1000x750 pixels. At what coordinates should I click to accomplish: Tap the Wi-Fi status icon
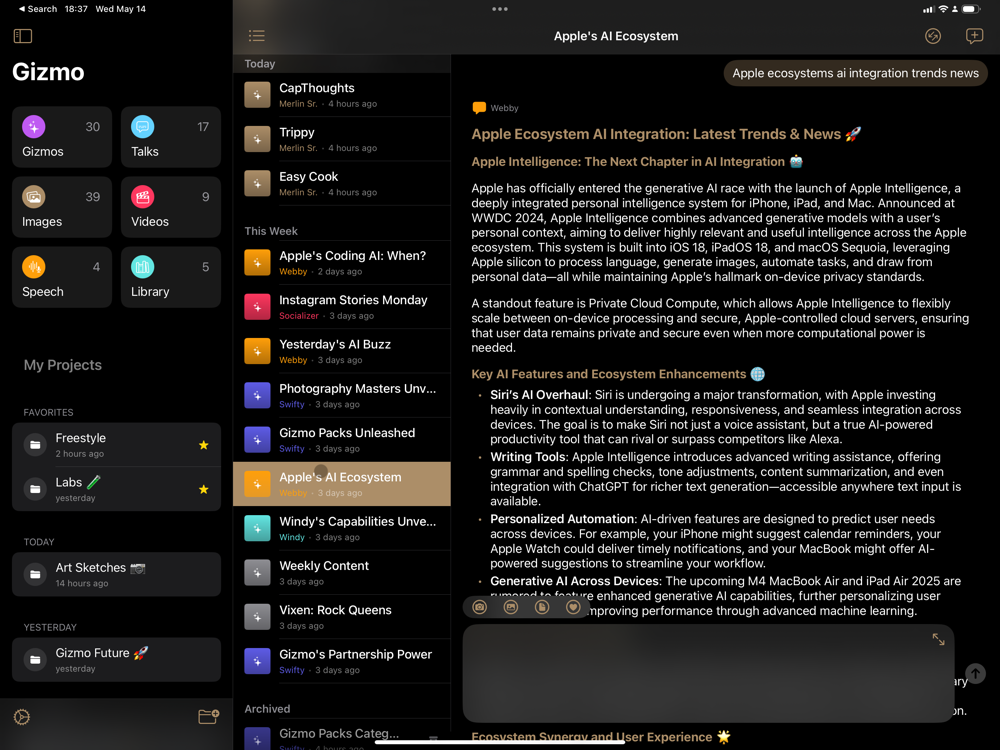(943, 9)
